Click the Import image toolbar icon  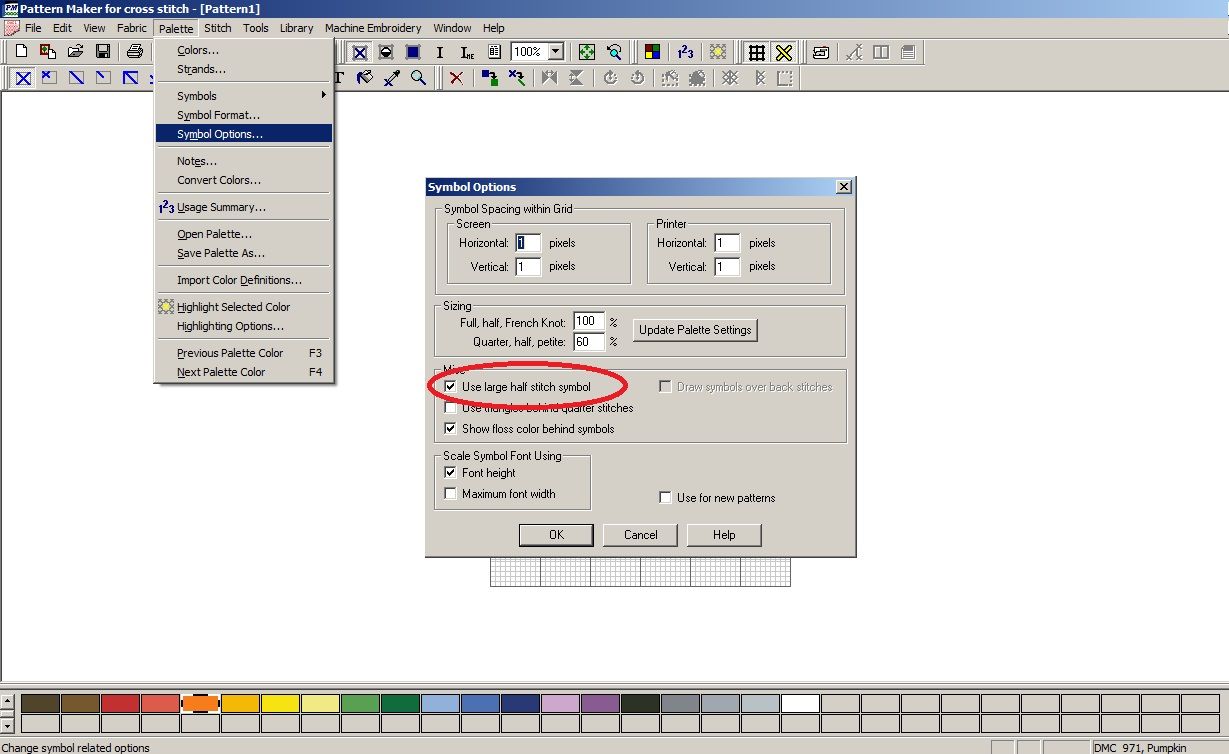tap(47, 51)
